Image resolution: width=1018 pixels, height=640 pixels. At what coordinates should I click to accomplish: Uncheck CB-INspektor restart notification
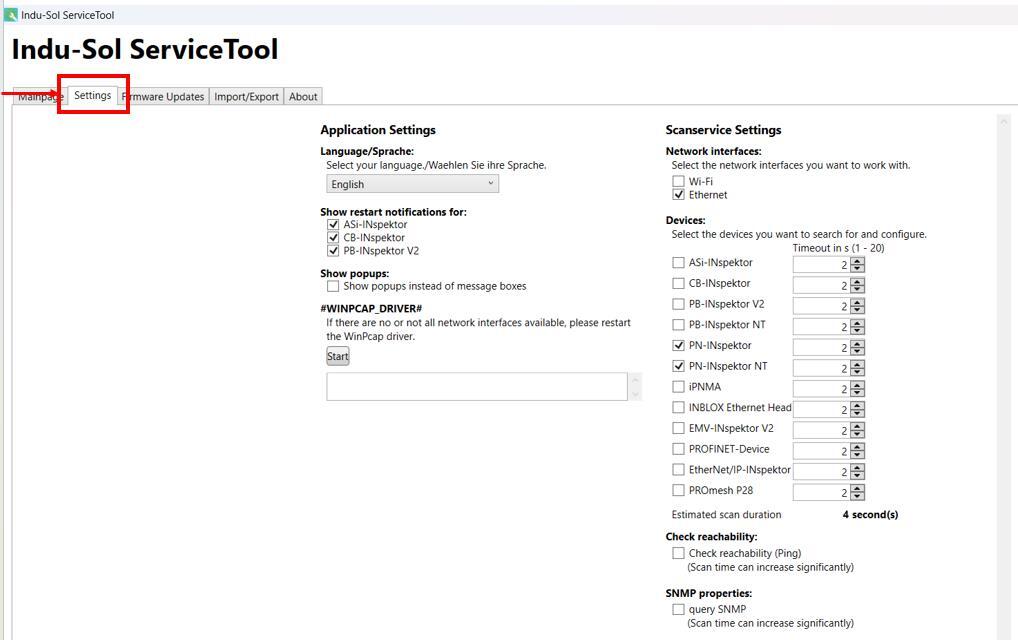[333, 238]
